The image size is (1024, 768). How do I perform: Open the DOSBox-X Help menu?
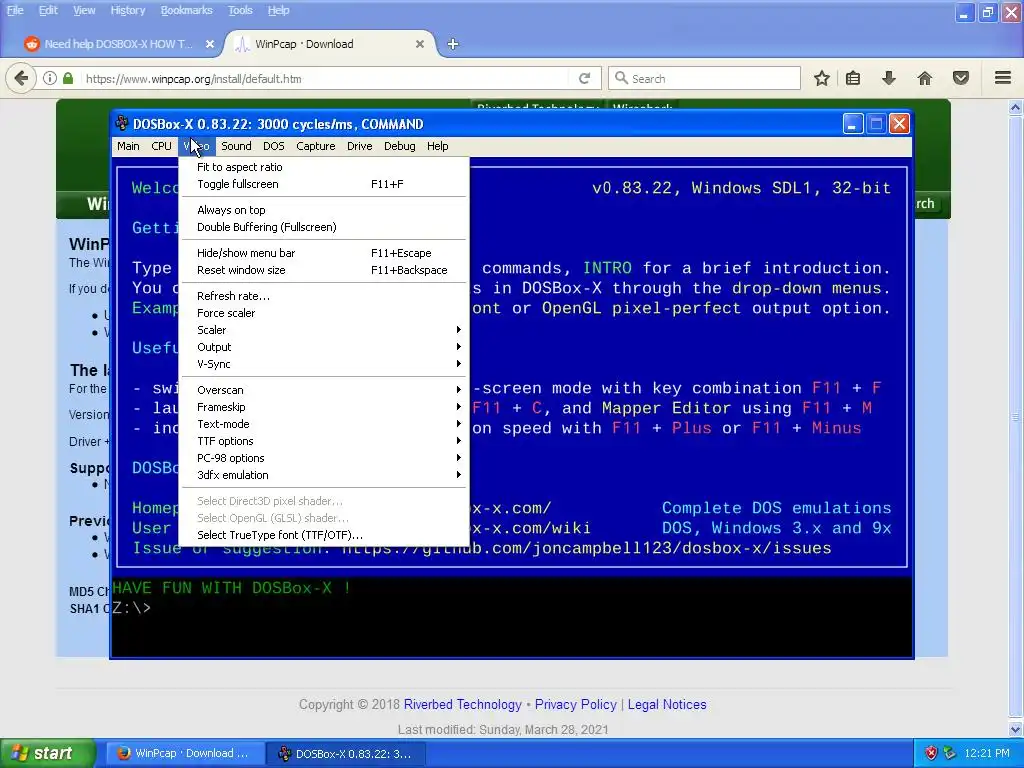pos(438,146)
